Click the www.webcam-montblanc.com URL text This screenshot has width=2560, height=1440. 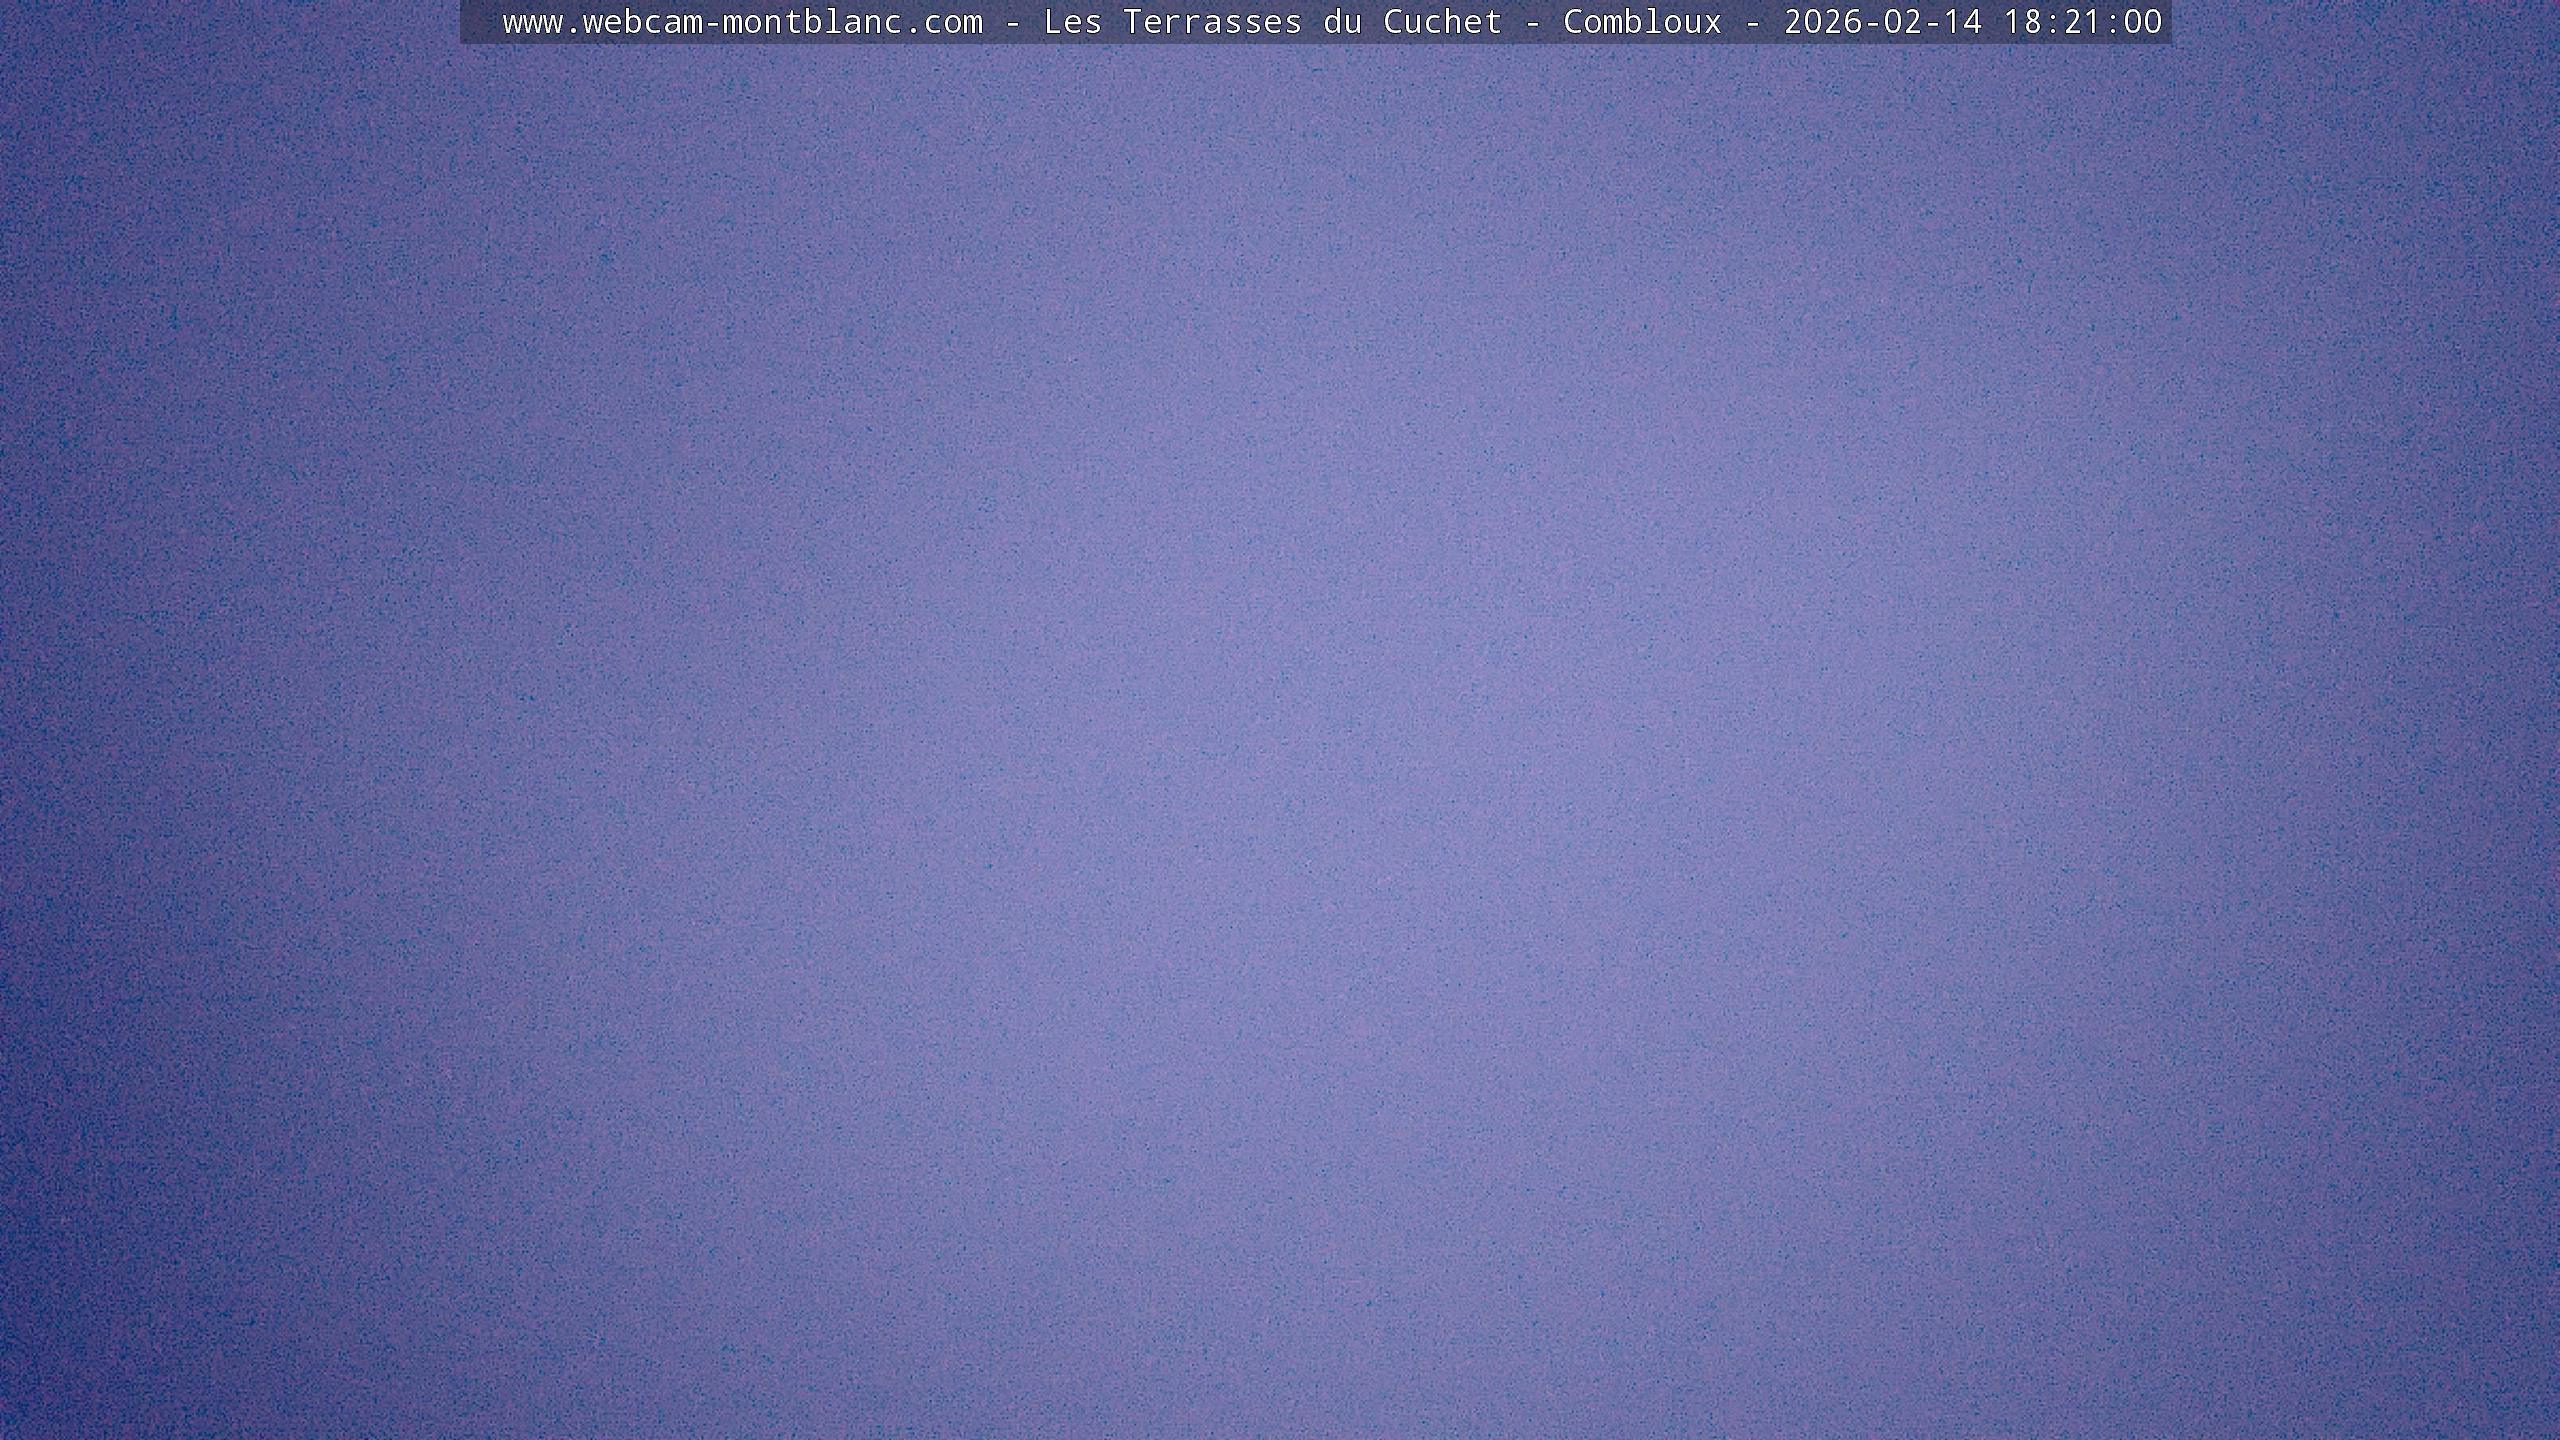point(742,22)
